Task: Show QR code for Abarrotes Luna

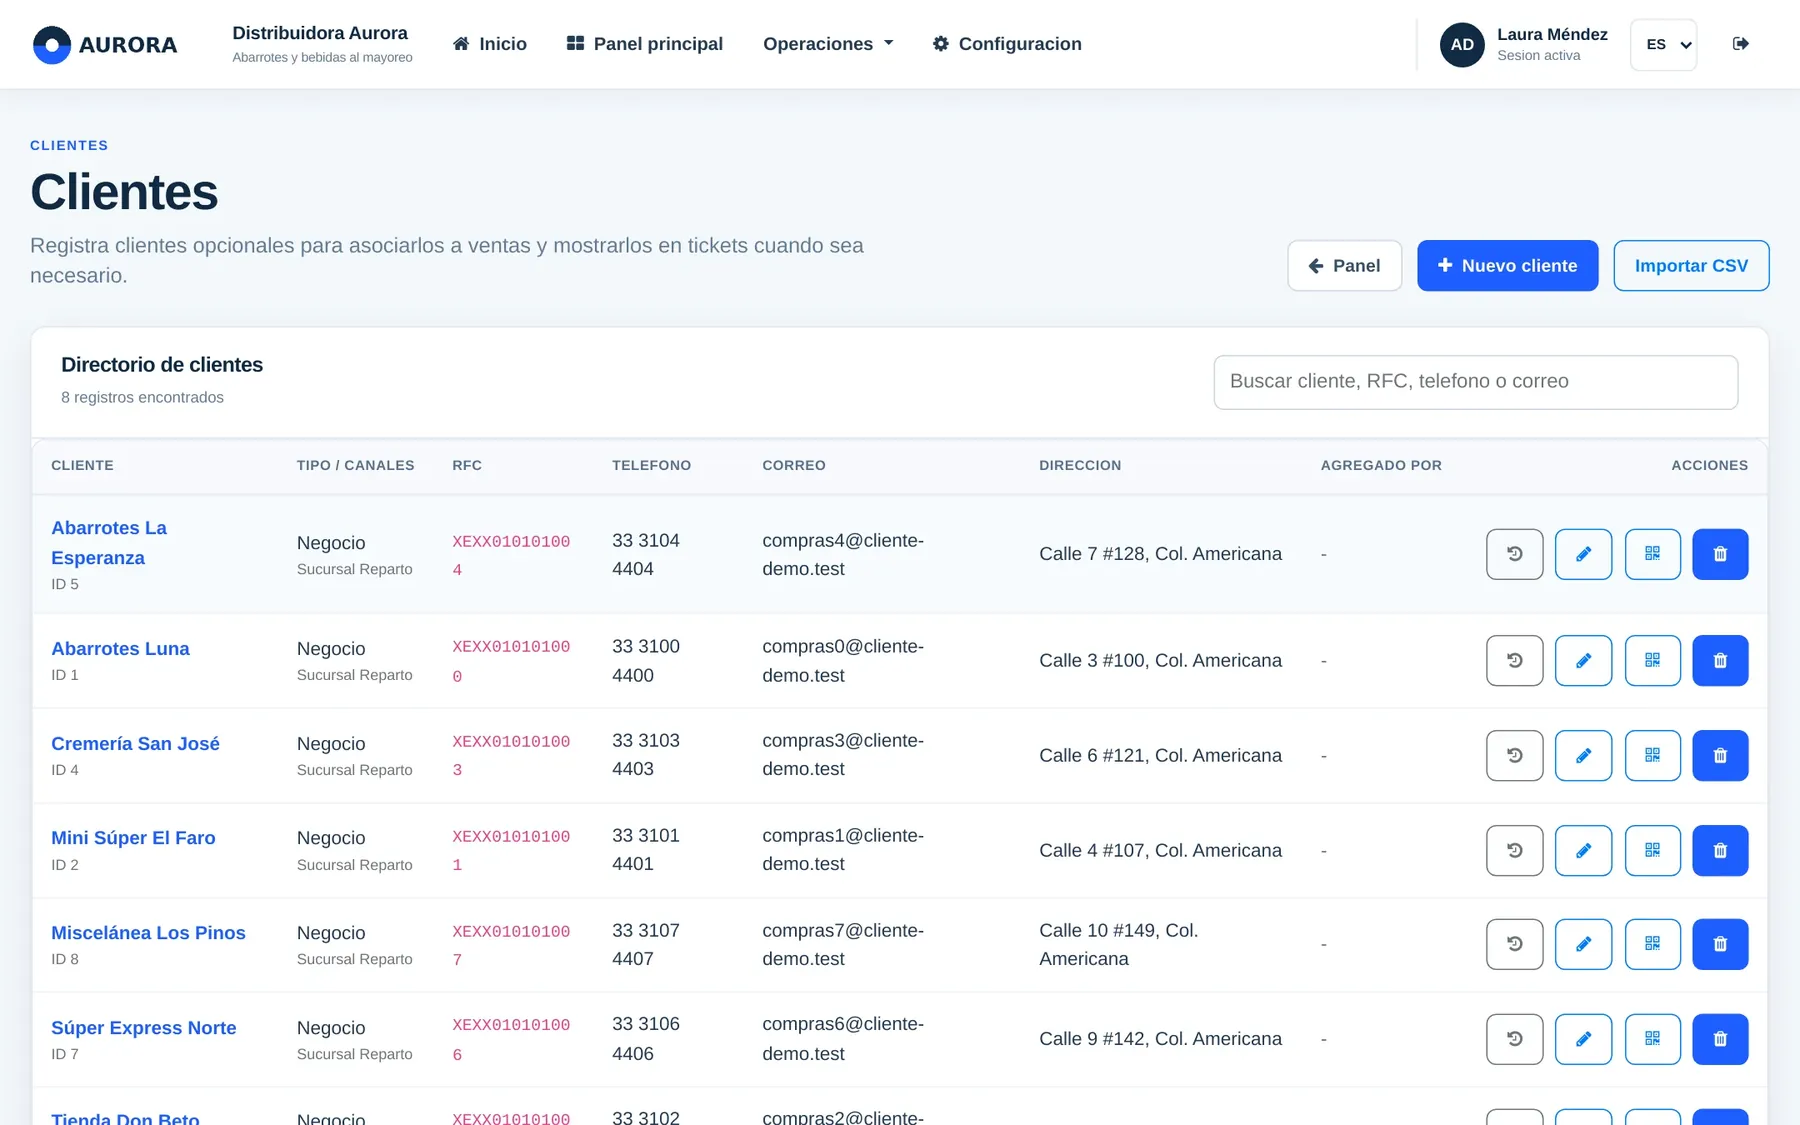Action: pyautogui.click(x=1652, y=660)
